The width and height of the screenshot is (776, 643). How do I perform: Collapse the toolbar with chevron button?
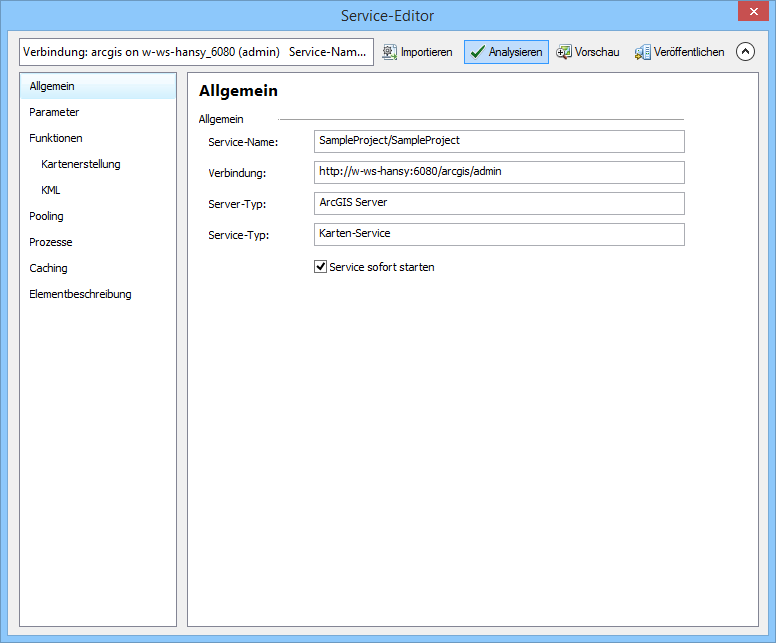(745, 52)
